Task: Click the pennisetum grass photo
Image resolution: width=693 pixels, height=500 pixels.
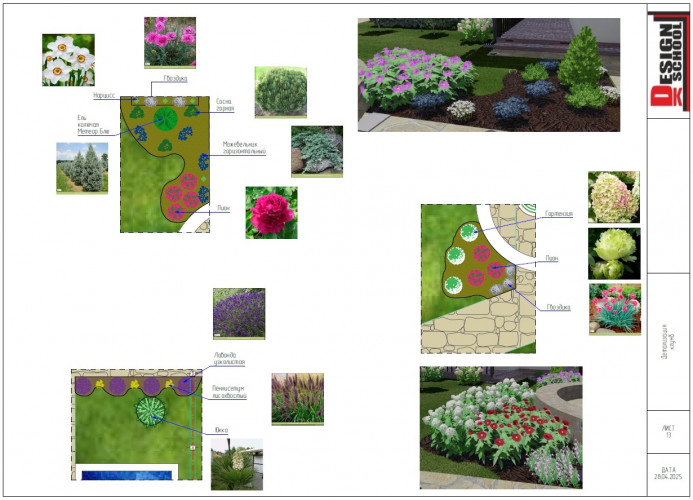Action: tap(297, 399)
